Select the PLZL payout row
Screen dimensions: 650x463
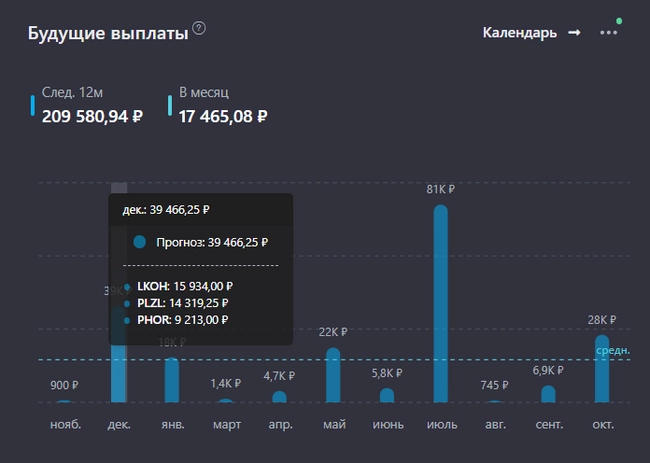click(180, 303)
